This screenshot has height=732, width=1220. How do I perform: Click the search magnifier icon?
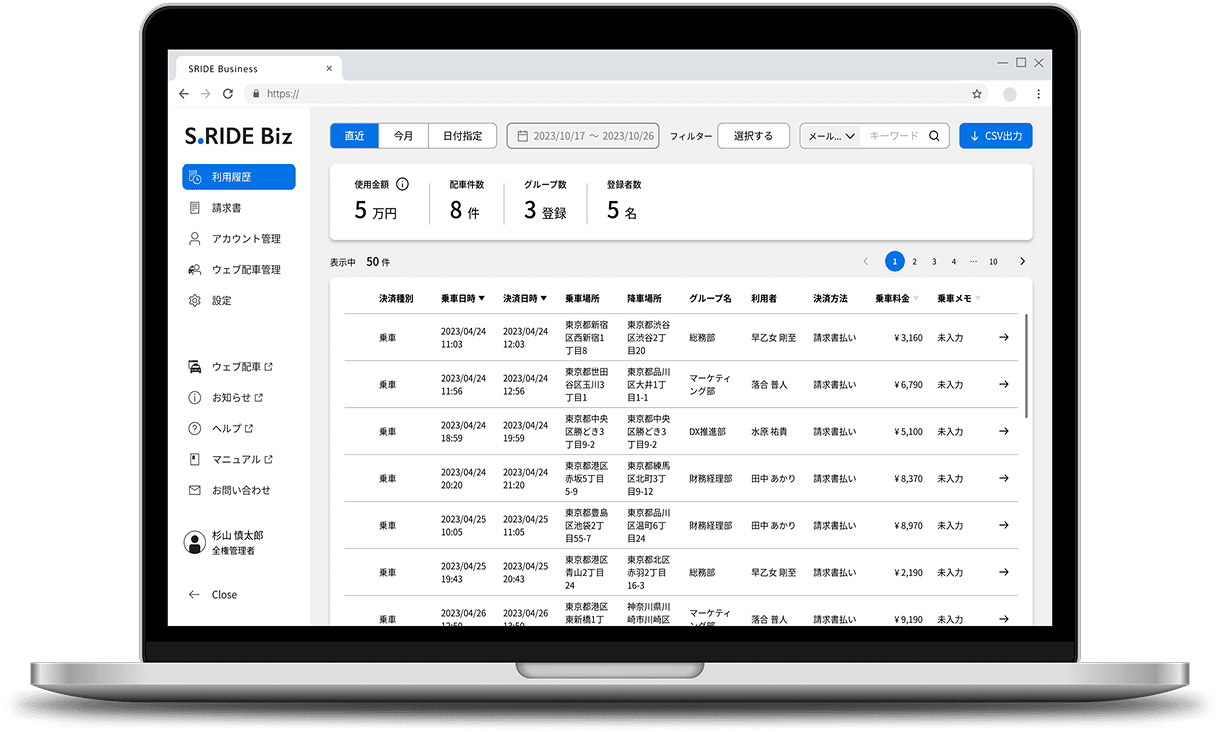tap(934, 136)
